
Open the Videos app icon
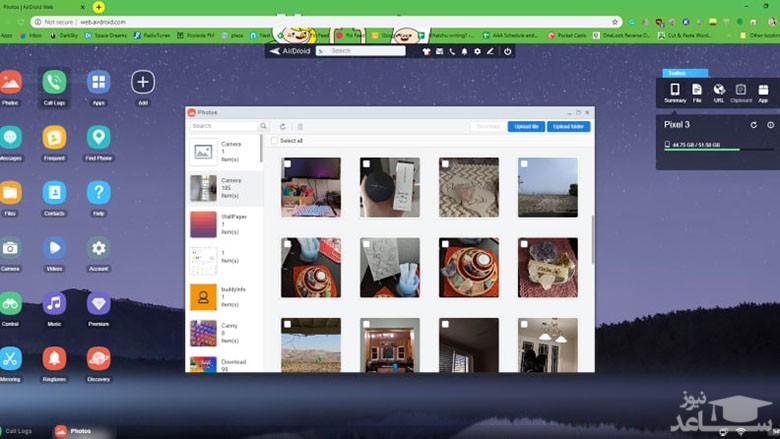[54, 248]
